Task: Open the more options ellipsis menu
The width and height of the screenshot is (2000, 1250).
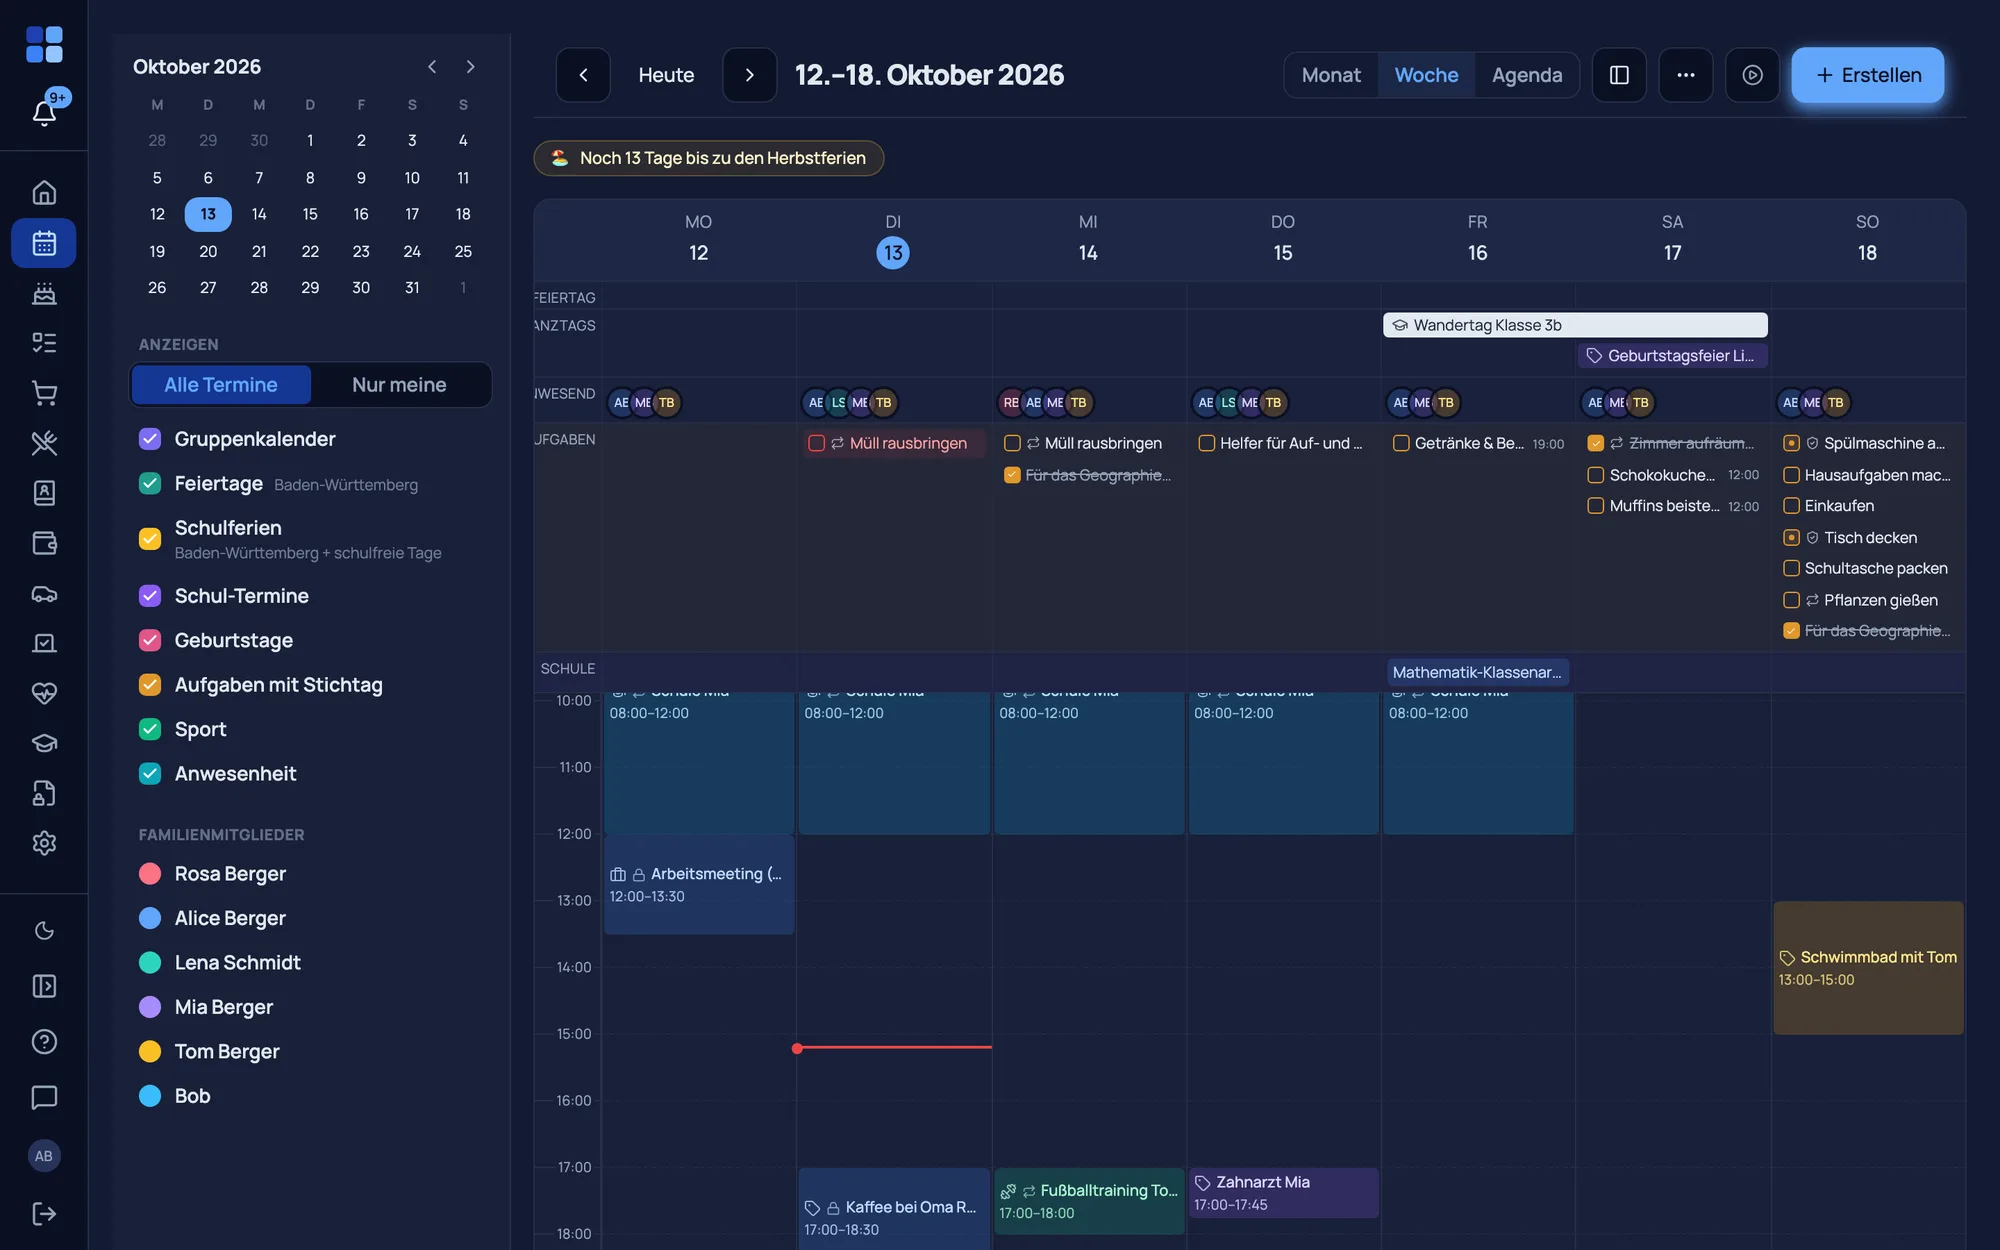Action: pyautogui.click(x=1686, y=75)
